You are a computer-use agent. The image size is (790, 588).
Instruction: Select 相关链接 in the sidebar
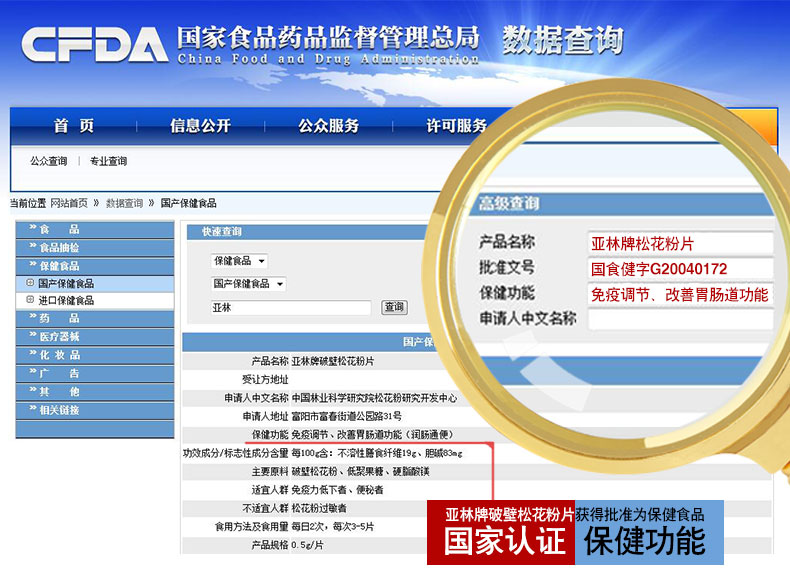coord(95,410)
